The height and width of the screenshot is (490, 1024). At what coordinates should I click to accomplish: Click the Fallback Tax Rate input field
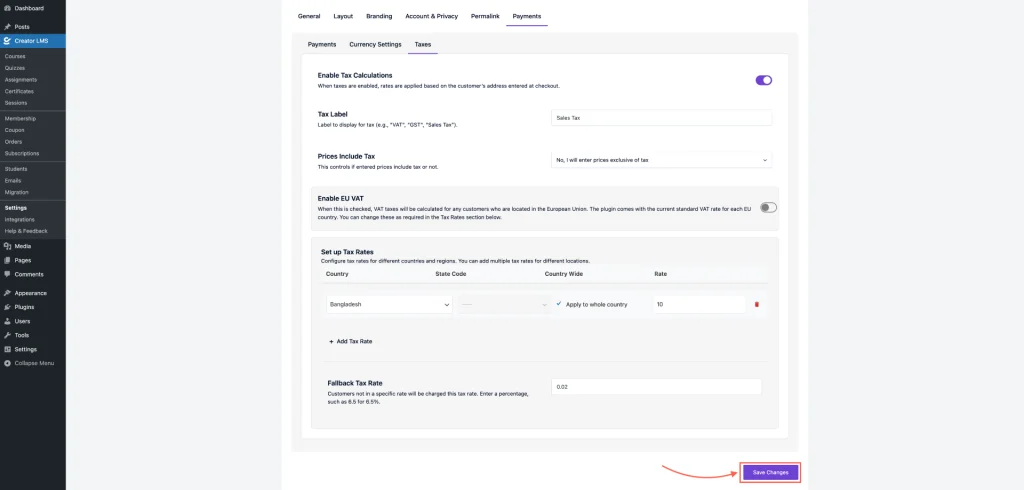656,386
